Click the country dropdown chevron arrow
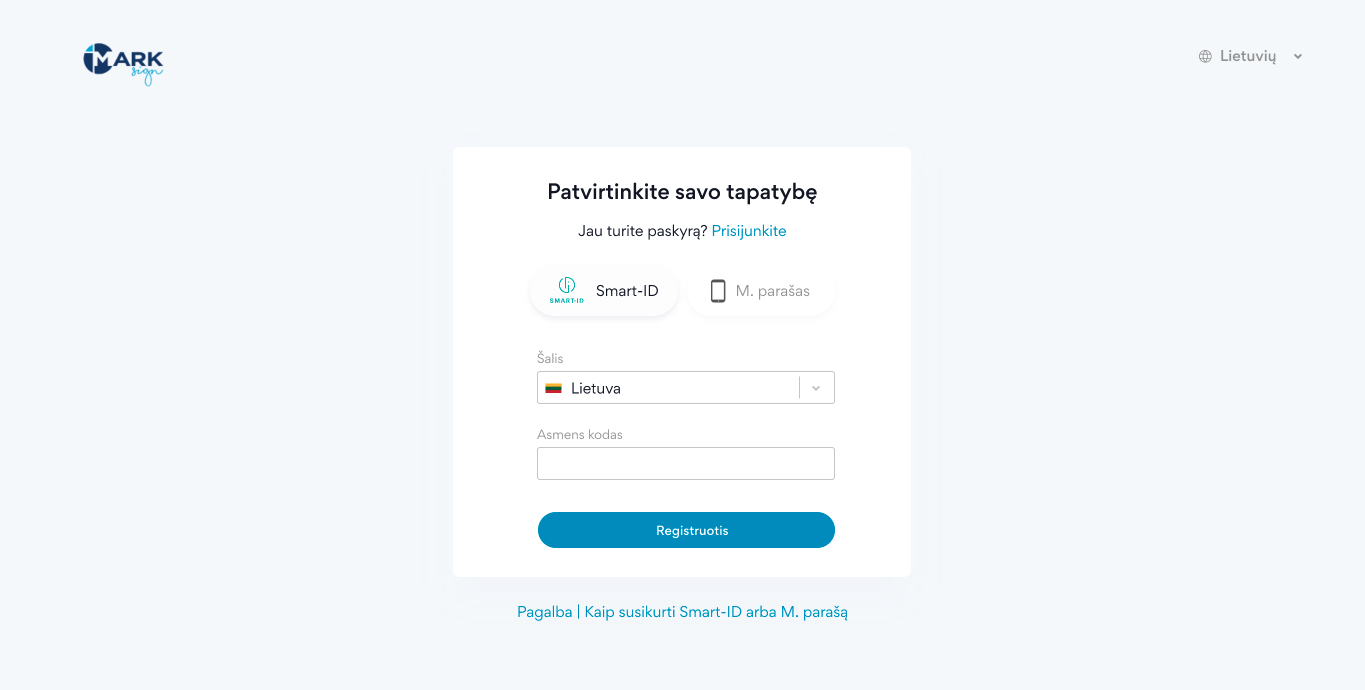Viewport: 1365px width, 690px height. 816,388
